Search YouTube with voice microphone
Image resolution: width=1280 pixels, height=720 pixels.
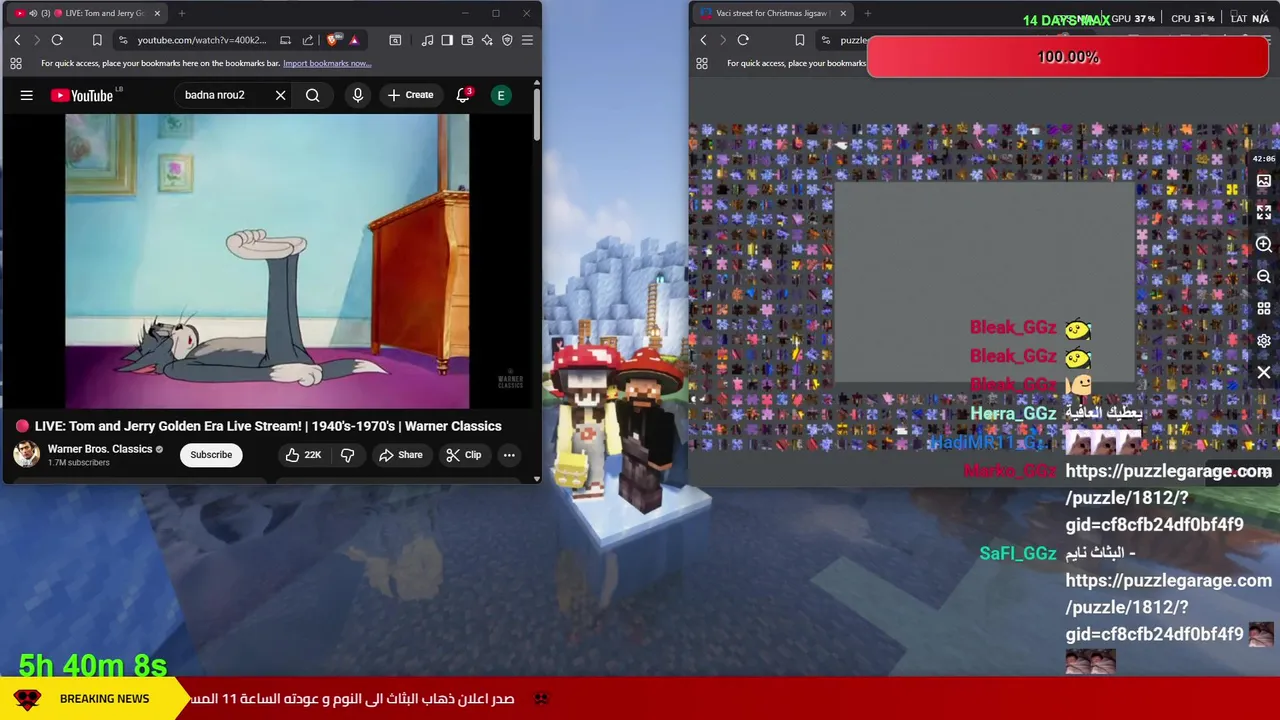pos(358,95)
